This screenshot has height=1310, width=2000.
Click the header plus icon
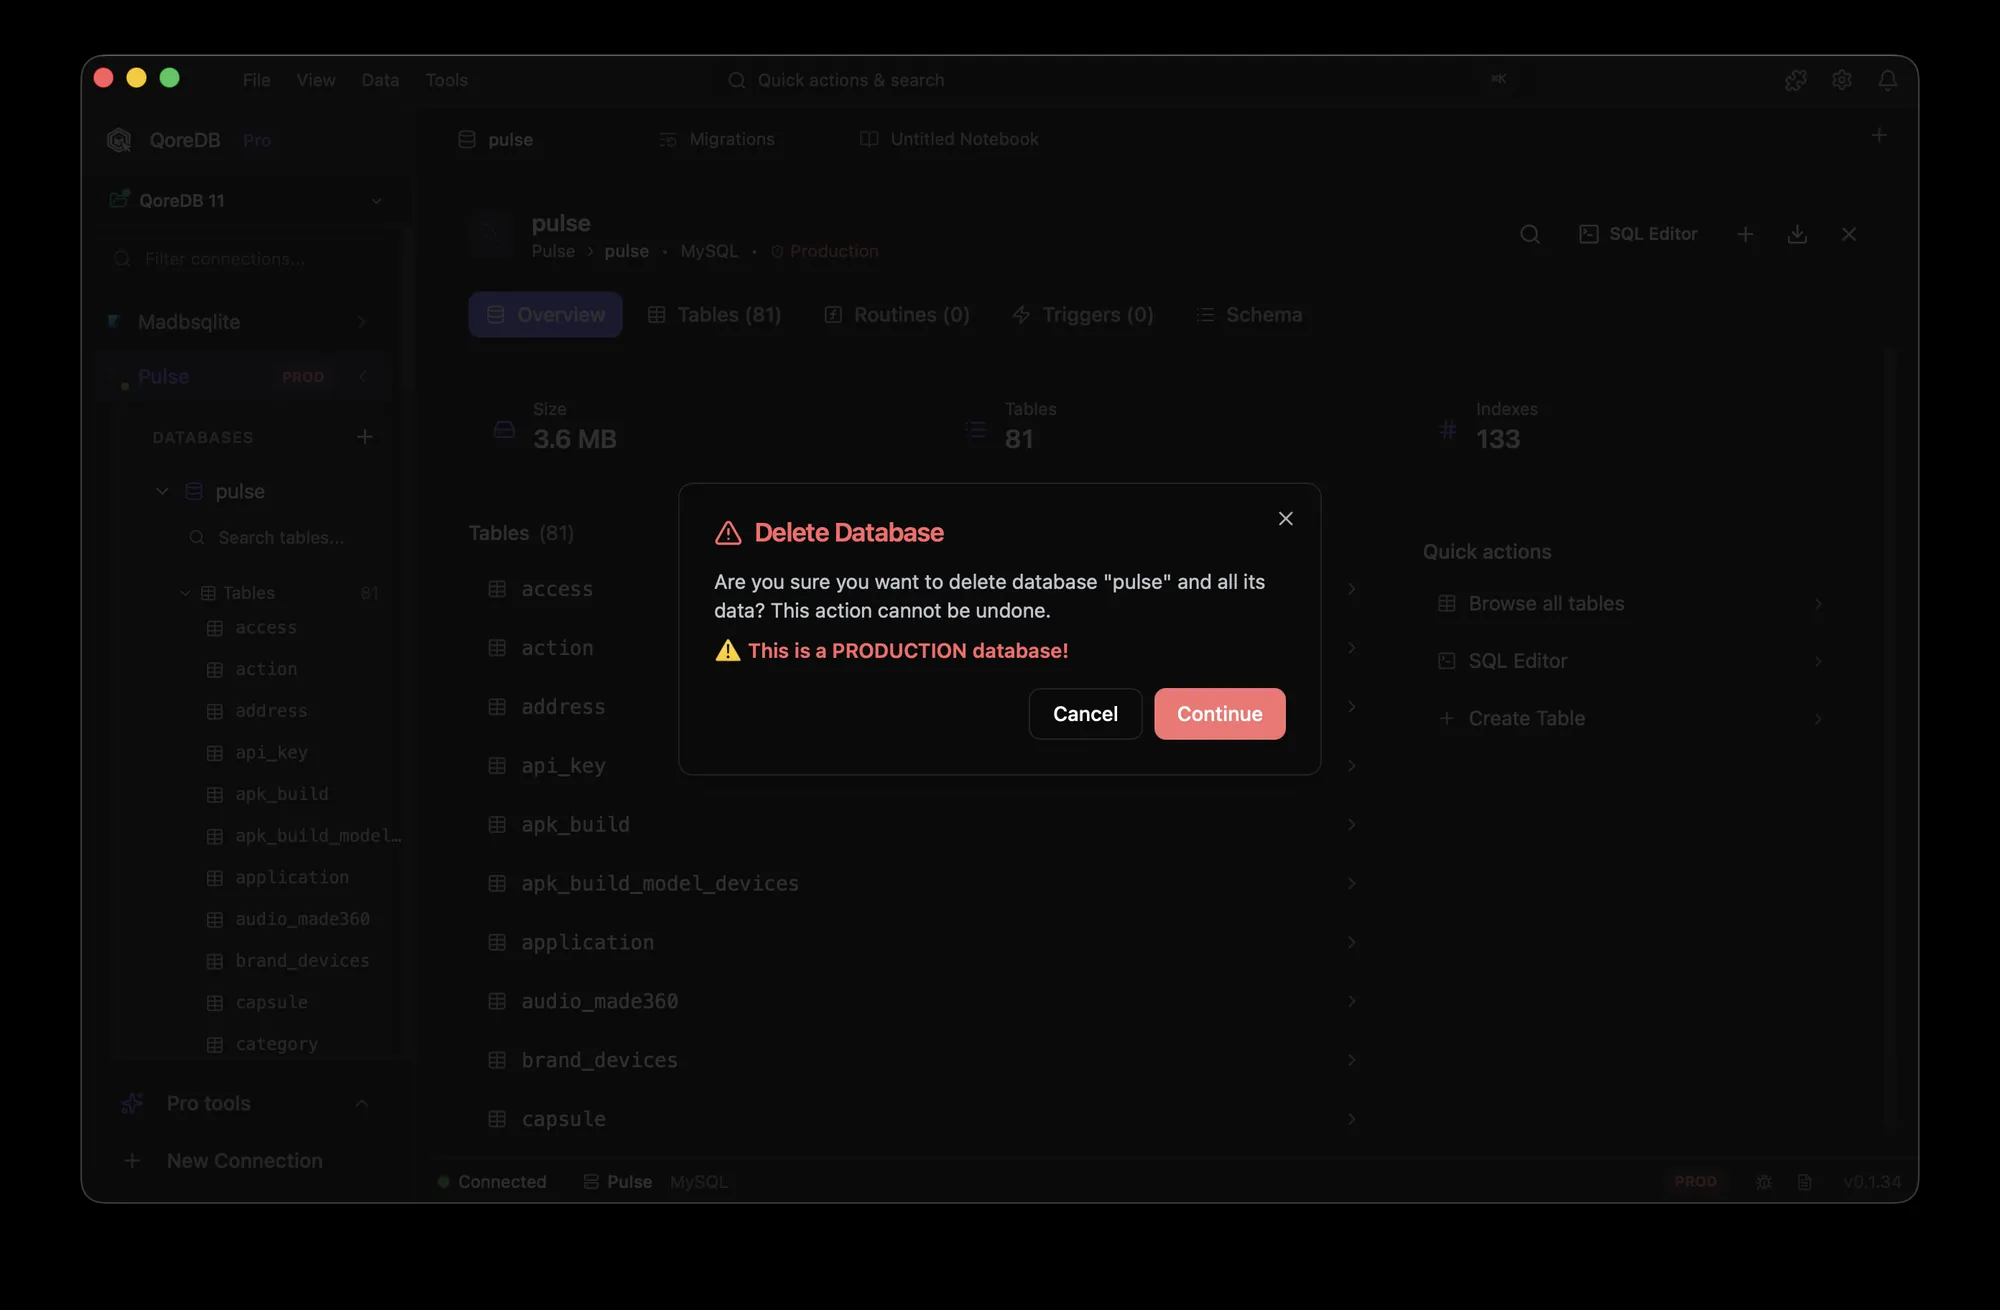click(x=1745, y=234)
